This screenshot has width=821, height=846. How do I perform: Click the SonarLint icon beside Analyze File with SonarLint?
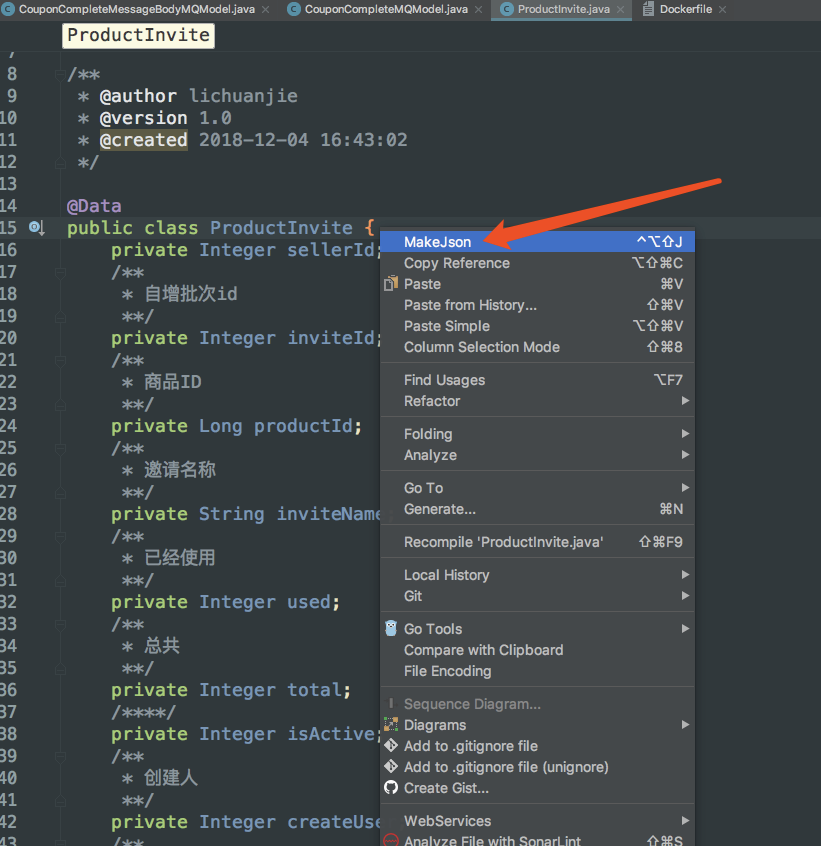(x=391, y=841)
